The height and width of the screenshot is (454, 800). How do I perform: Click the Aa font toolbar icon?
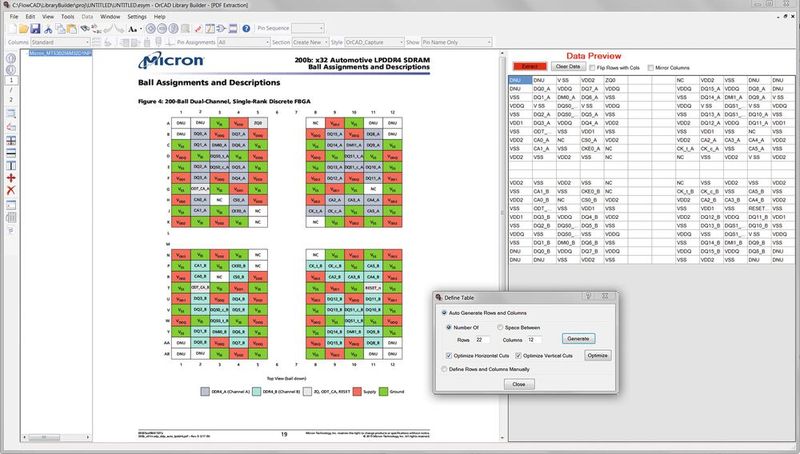click(133, 29)
